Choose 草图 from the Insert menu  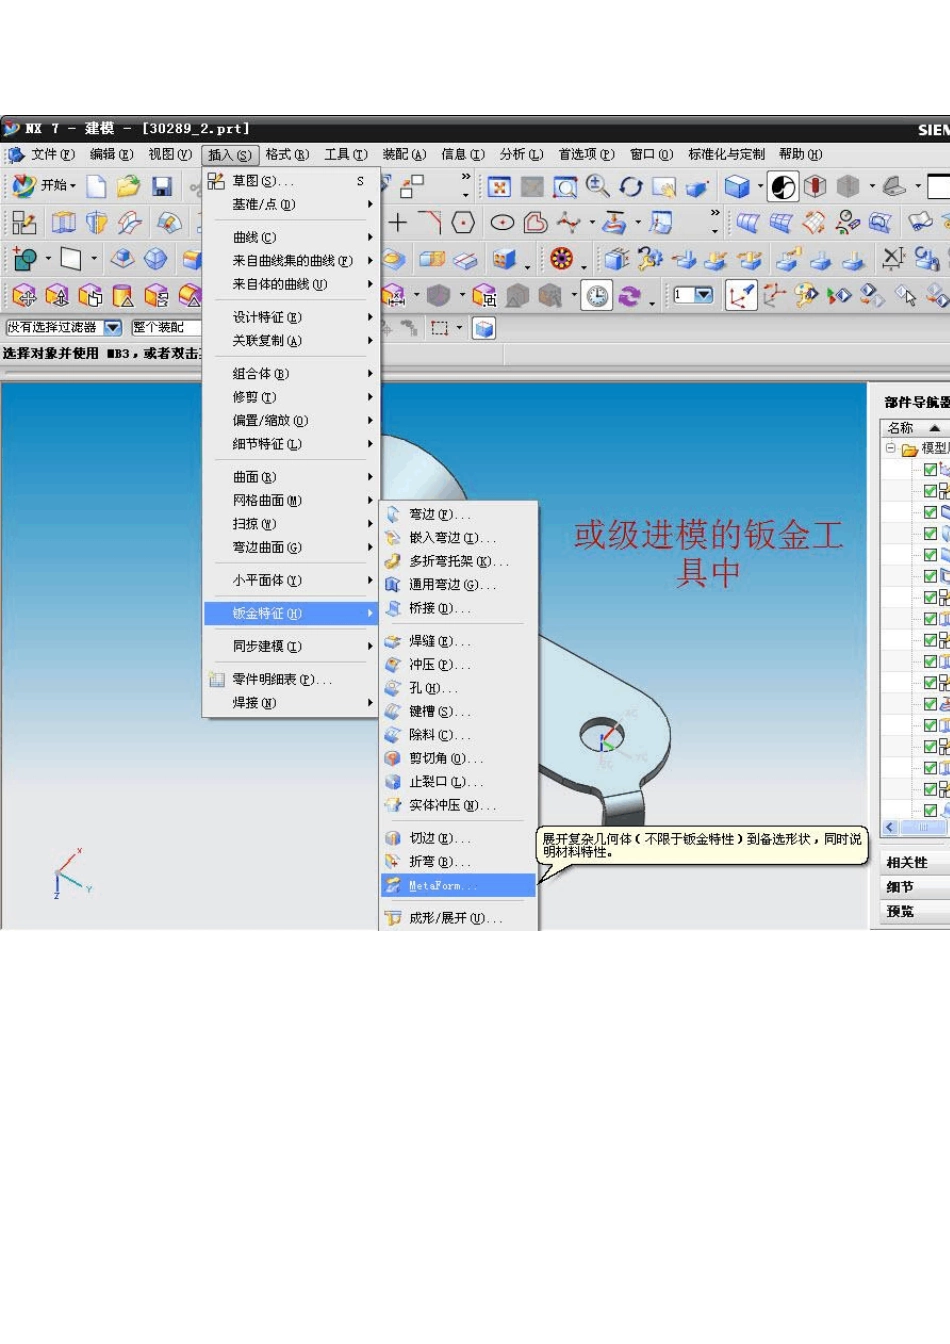click(x=291, y=181)
